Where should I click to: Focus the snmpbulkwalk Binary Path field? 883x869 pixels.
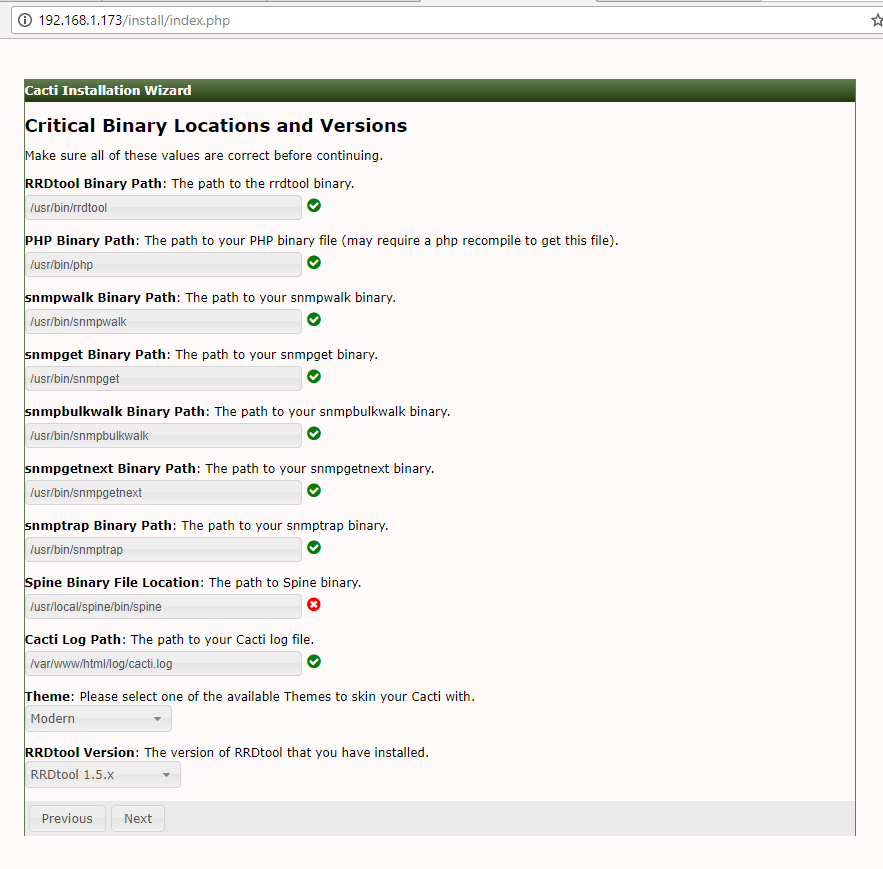coord(163,435)
